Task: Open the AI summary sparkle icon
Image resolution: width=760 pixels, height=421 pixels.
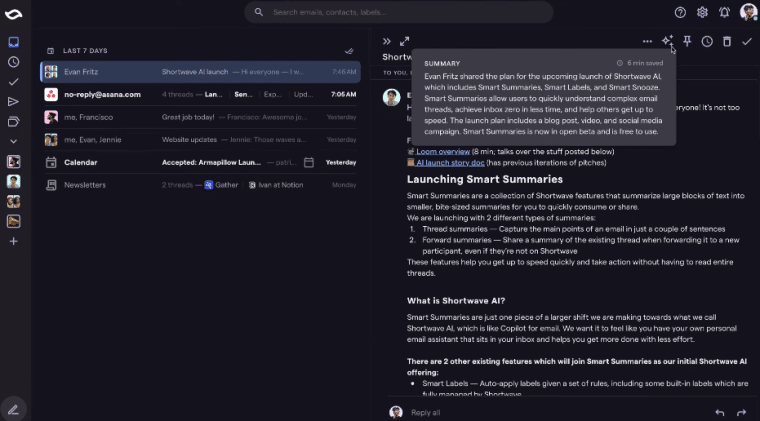Action: (667, 41)
